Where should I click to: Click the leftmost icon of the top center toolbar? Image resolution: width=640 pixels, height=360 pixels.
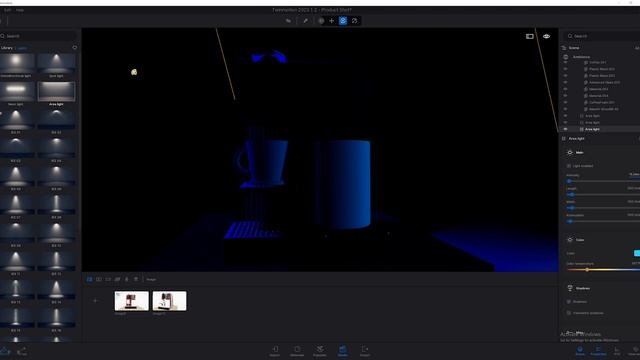click(x=289, y=21)
